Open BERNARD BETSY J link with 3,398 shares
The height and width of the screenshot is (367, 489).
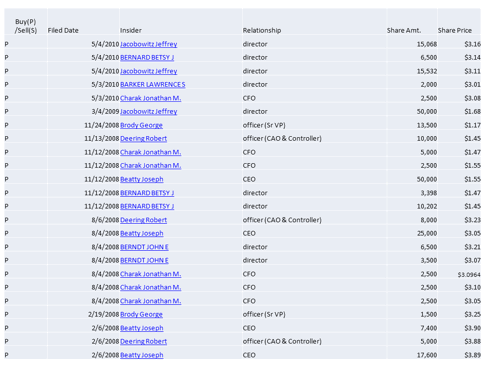click(x=147, y=193)
